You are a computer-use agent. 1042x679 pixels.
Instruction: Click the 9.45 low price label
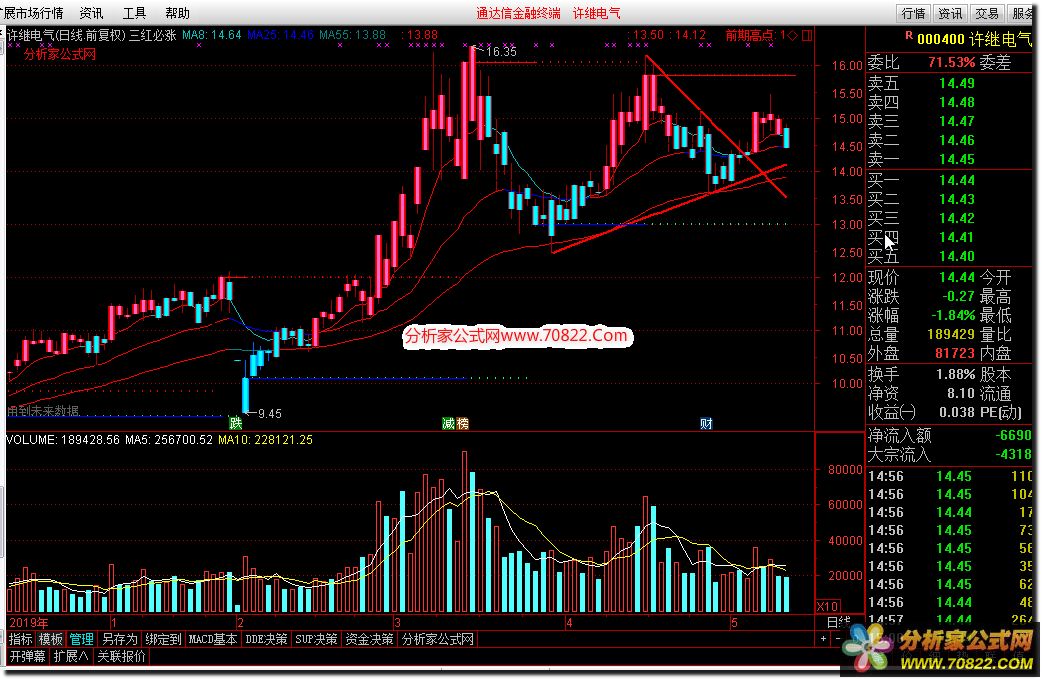tap(269, 414)
